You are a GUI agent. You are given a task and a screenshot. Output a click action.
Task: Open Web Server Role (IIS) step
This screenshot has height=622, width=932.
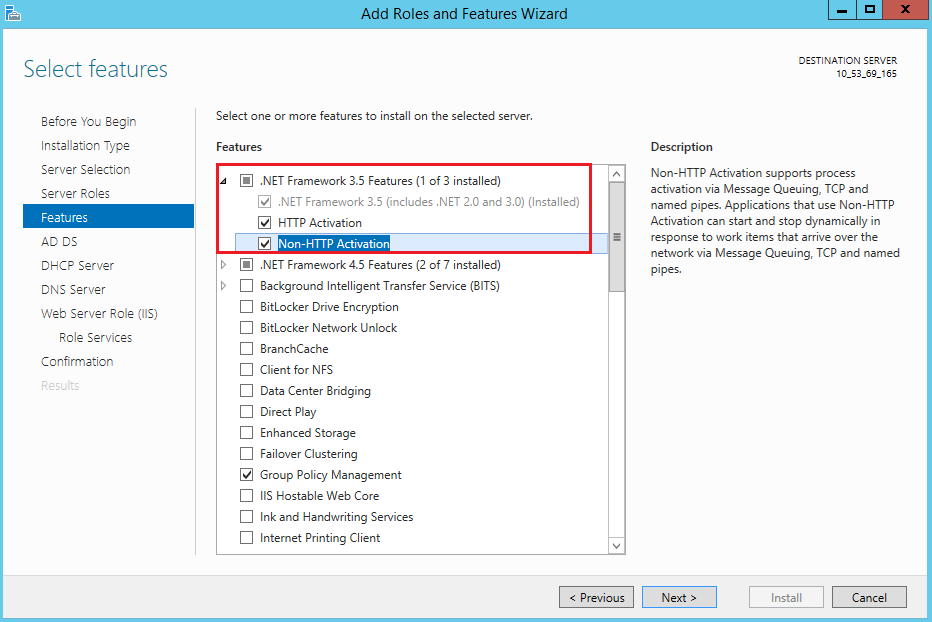pyautogui.click(x=99, y=313)
